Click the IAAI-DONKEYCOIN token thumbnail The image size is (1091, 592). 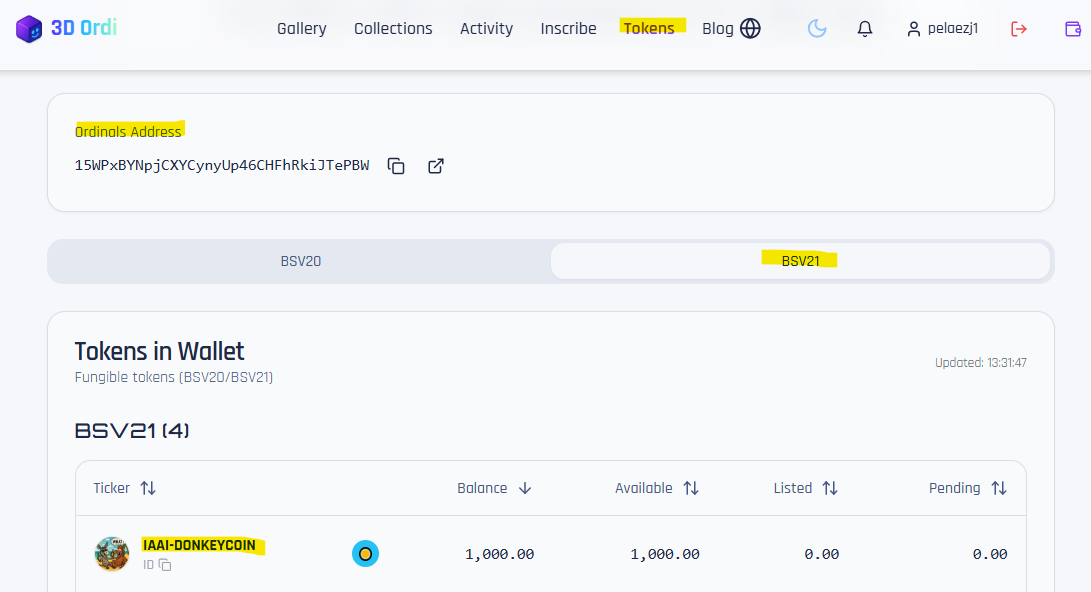tap(112, 554)
